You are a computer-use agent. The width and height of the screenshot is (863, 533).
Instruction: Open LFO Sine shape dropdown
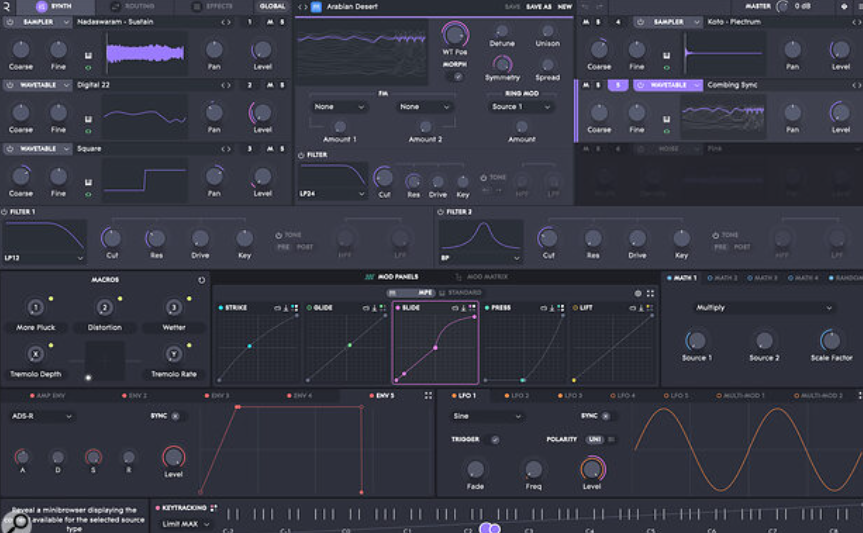(x=487, y=416)
